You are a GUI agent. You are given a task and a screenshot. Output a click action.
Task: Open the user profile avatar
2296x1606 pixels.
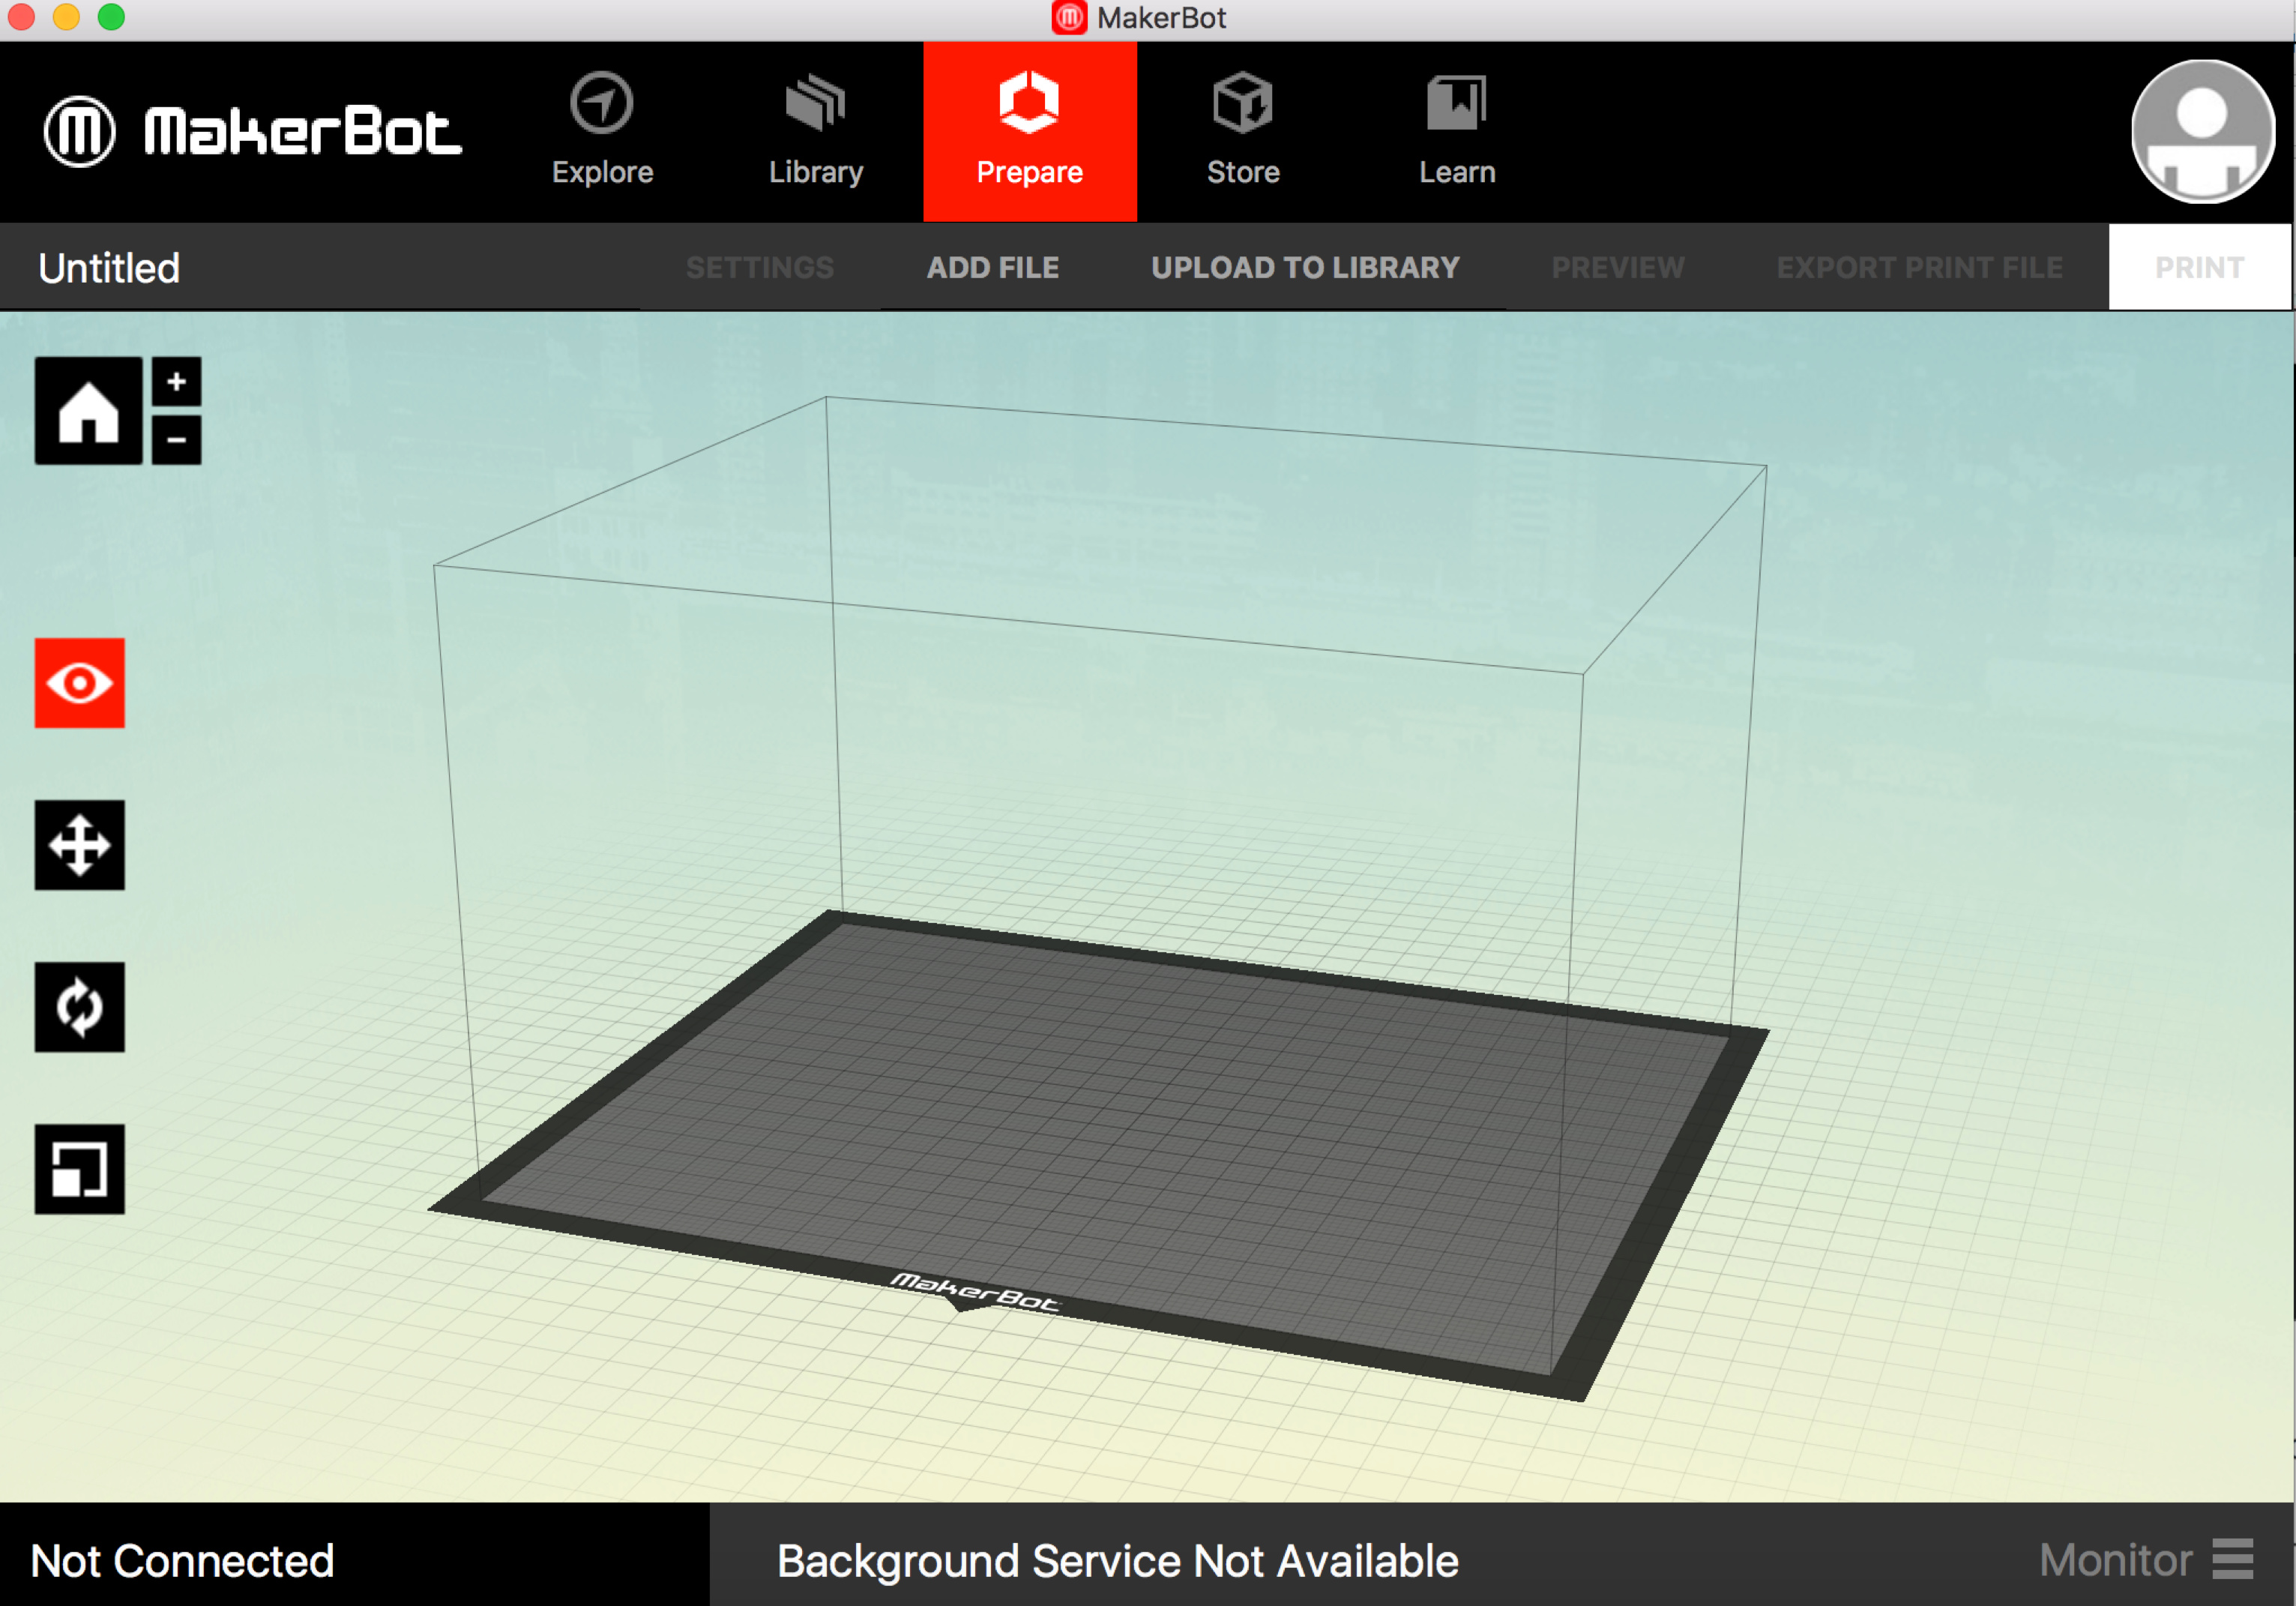(x=2202, y=131)
